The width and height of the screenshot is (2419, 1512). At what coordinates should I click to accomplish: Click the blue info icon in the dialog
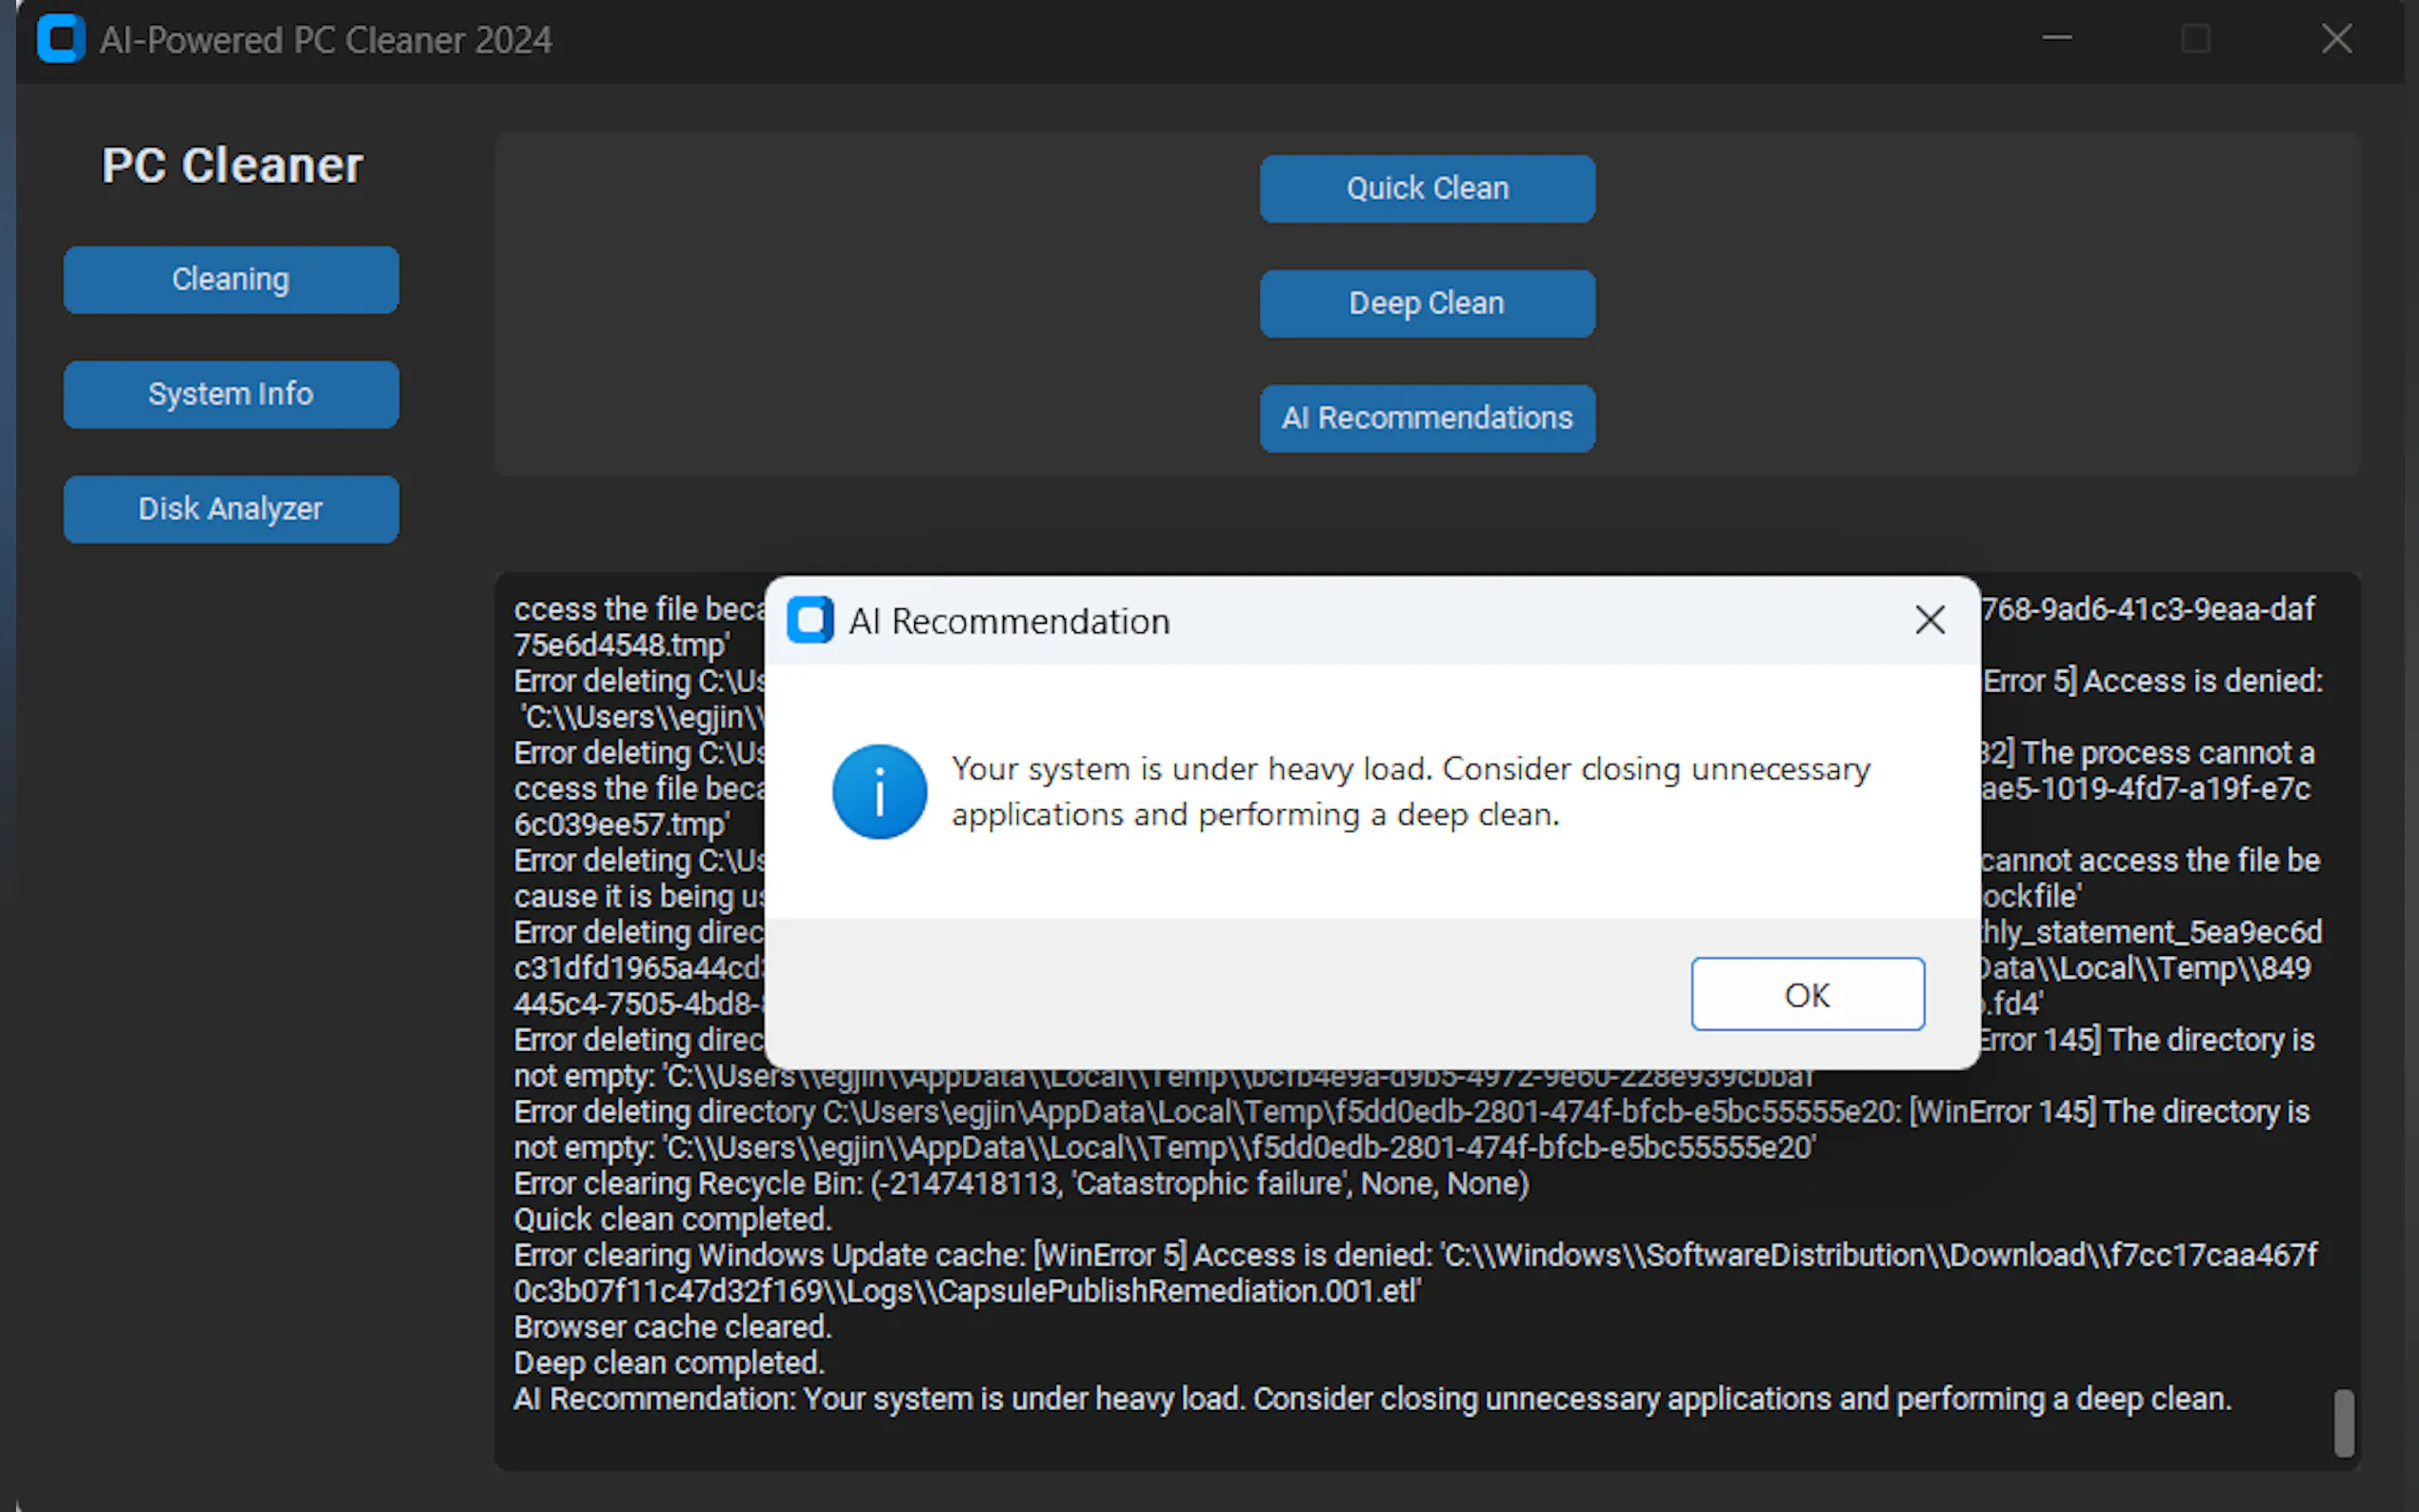click(x=879, y=791)
